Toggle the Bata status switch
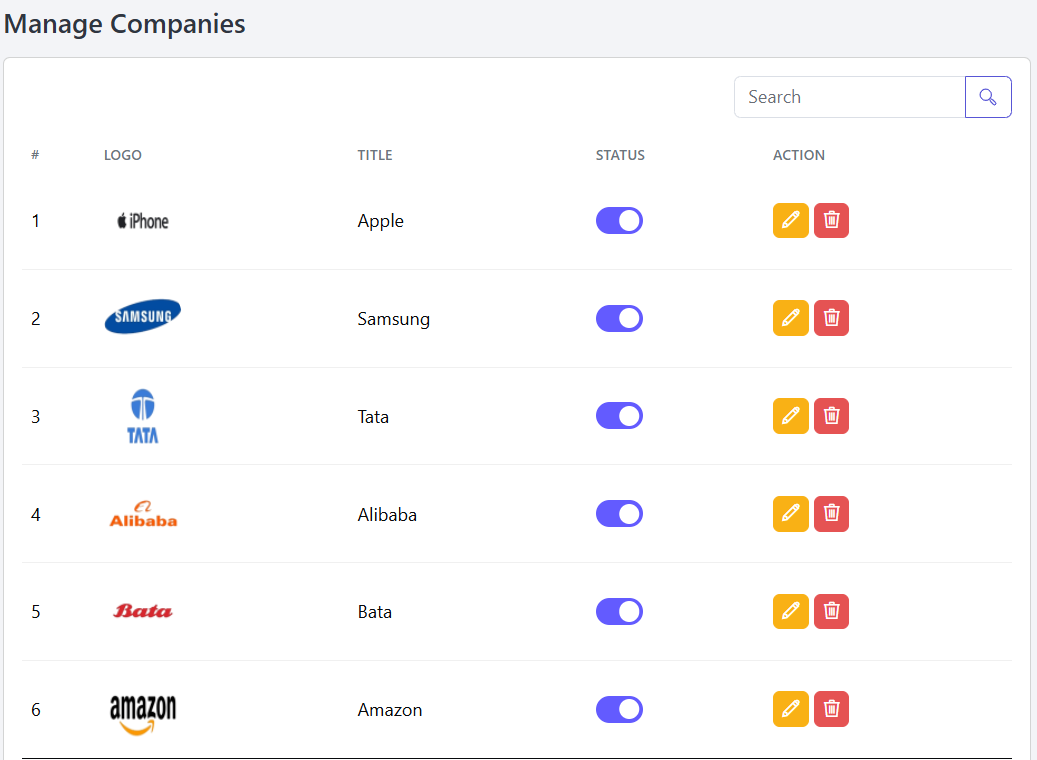This screenshot has height=760, width=1037. click(620, 611)
